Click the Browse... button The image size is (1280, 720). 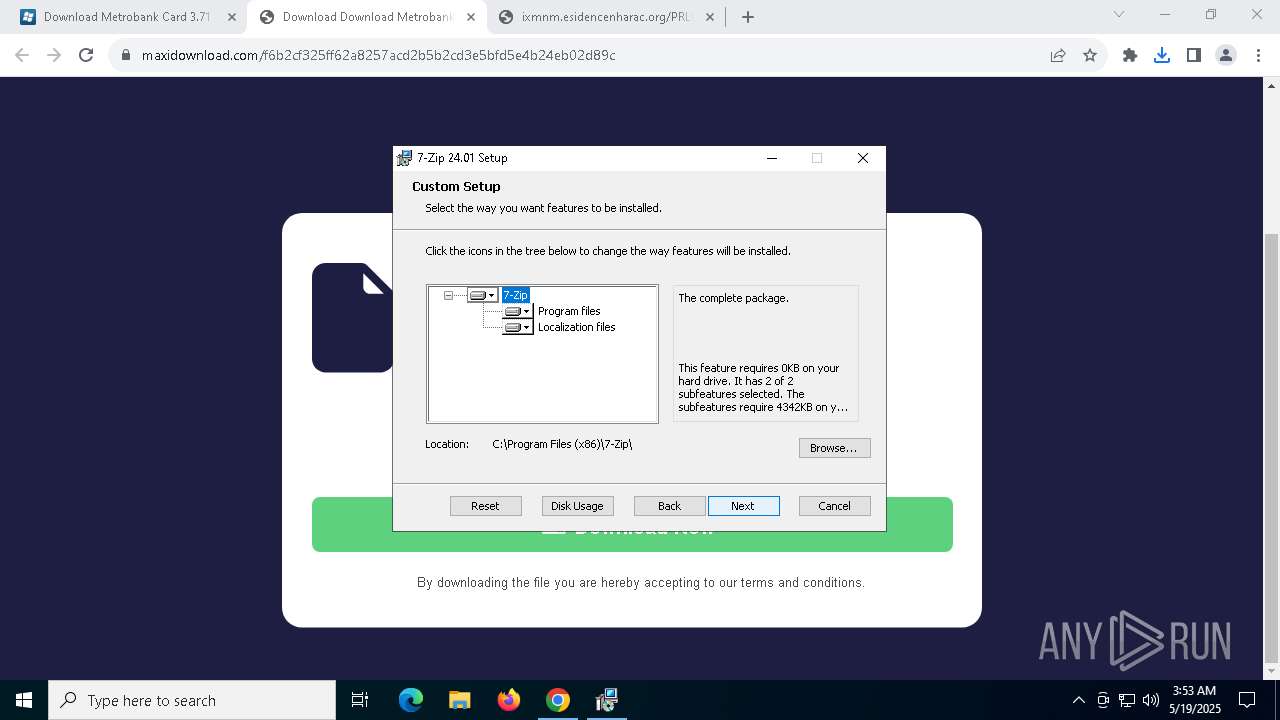click(834, 448)
